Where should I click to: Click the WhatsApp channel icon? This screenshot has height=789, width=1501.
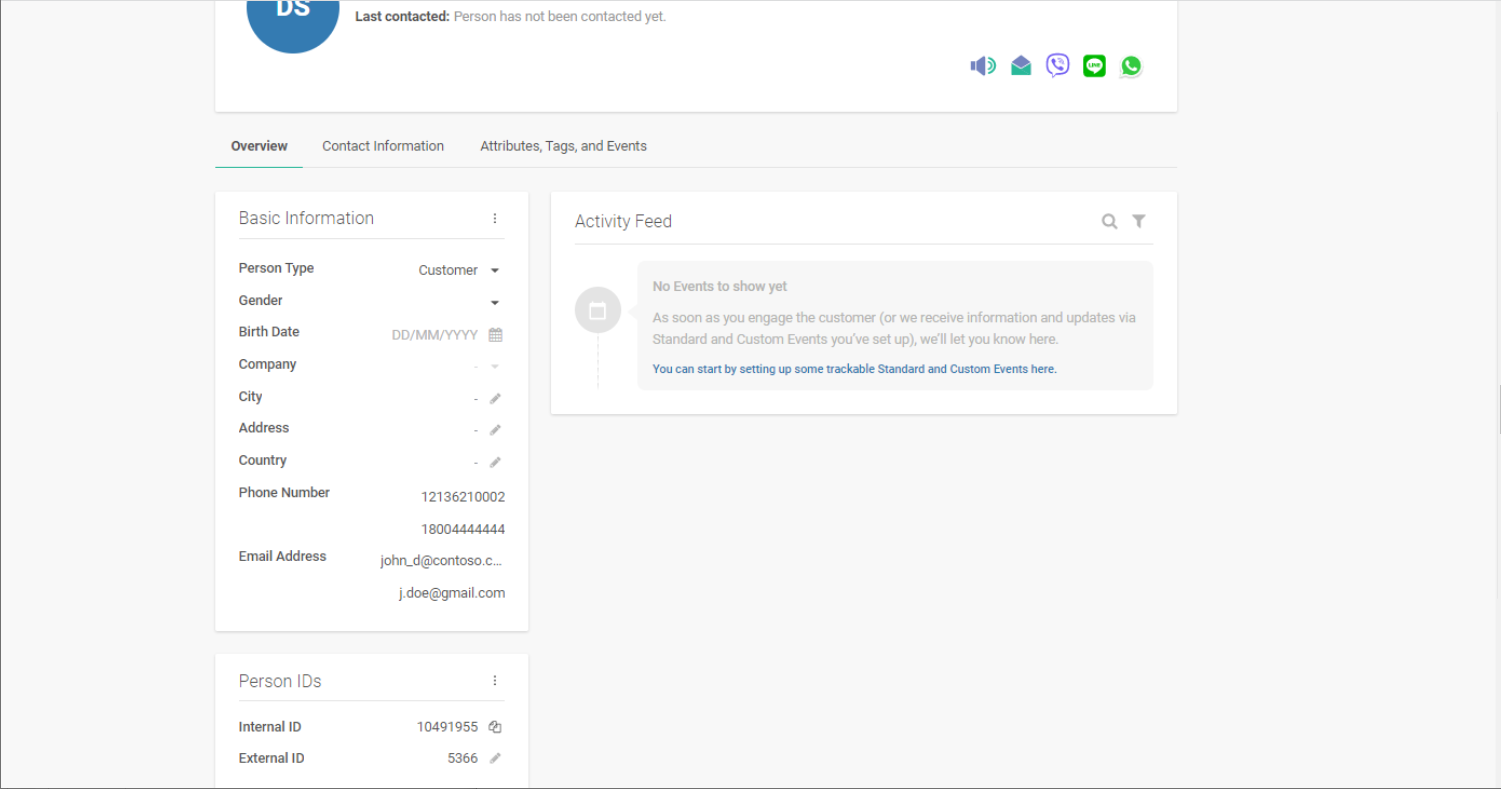coord(1131,66)
